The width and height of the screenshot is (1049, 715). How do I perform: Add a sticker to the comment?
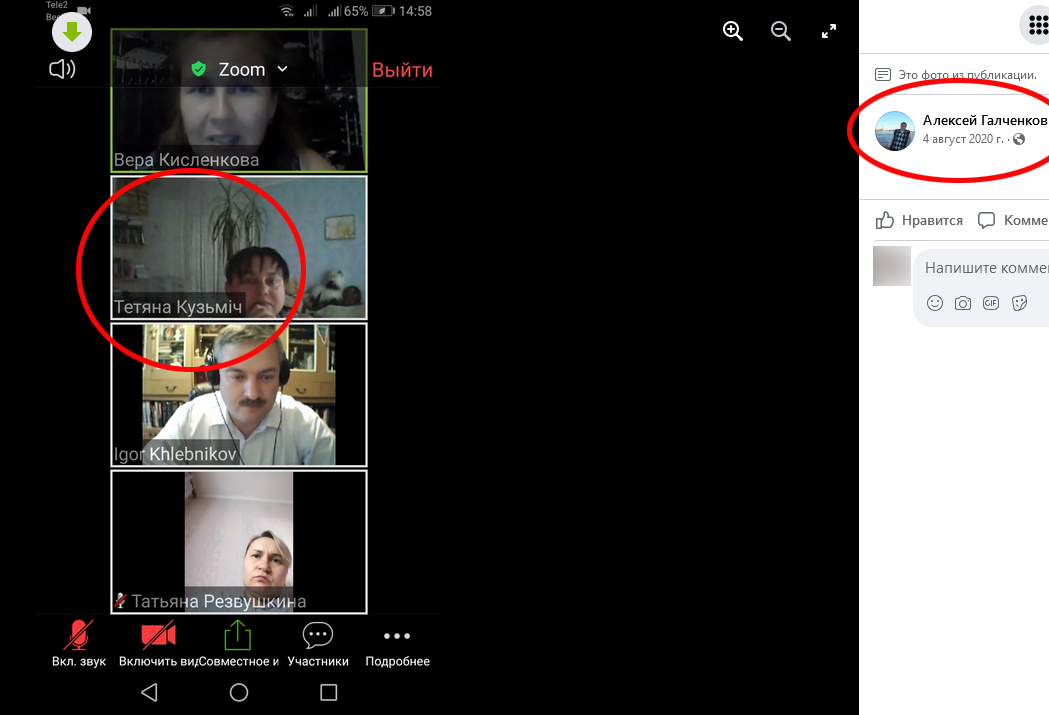click(1020, 303)
